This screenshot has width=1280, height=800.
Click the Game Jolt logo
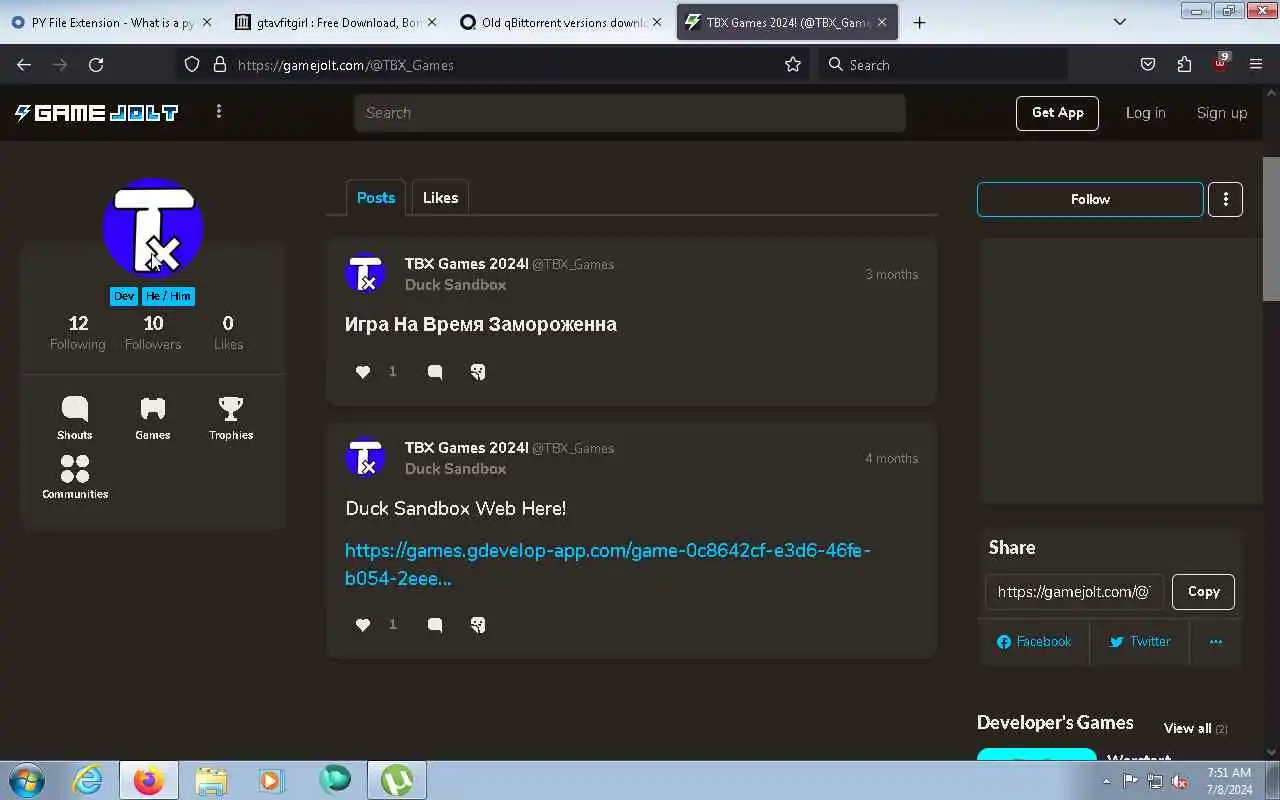[96, 113]
